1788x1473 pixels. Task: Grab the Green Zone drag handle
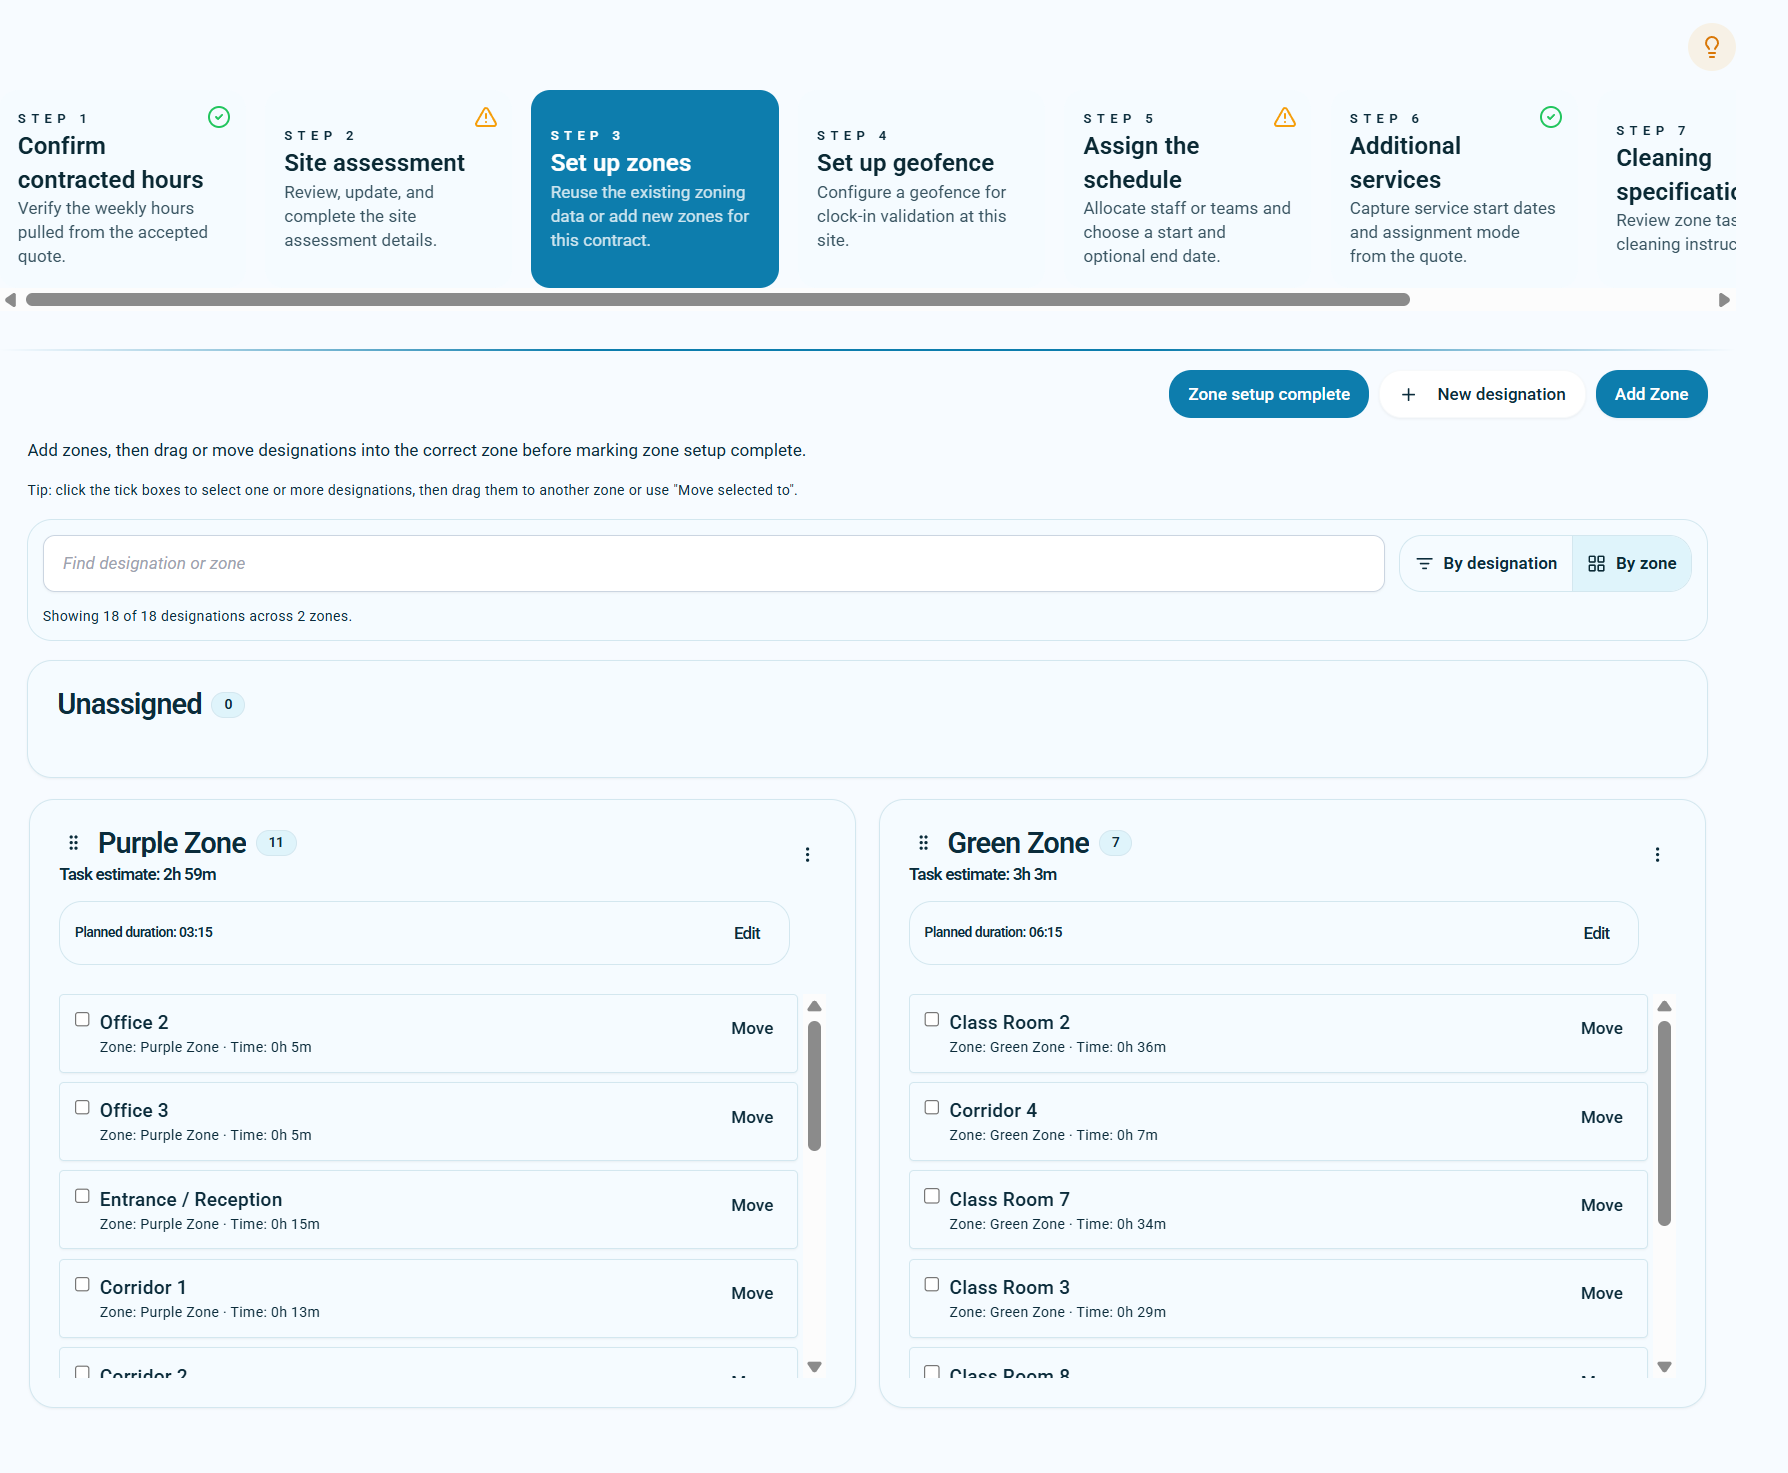[x=923, y=843]
